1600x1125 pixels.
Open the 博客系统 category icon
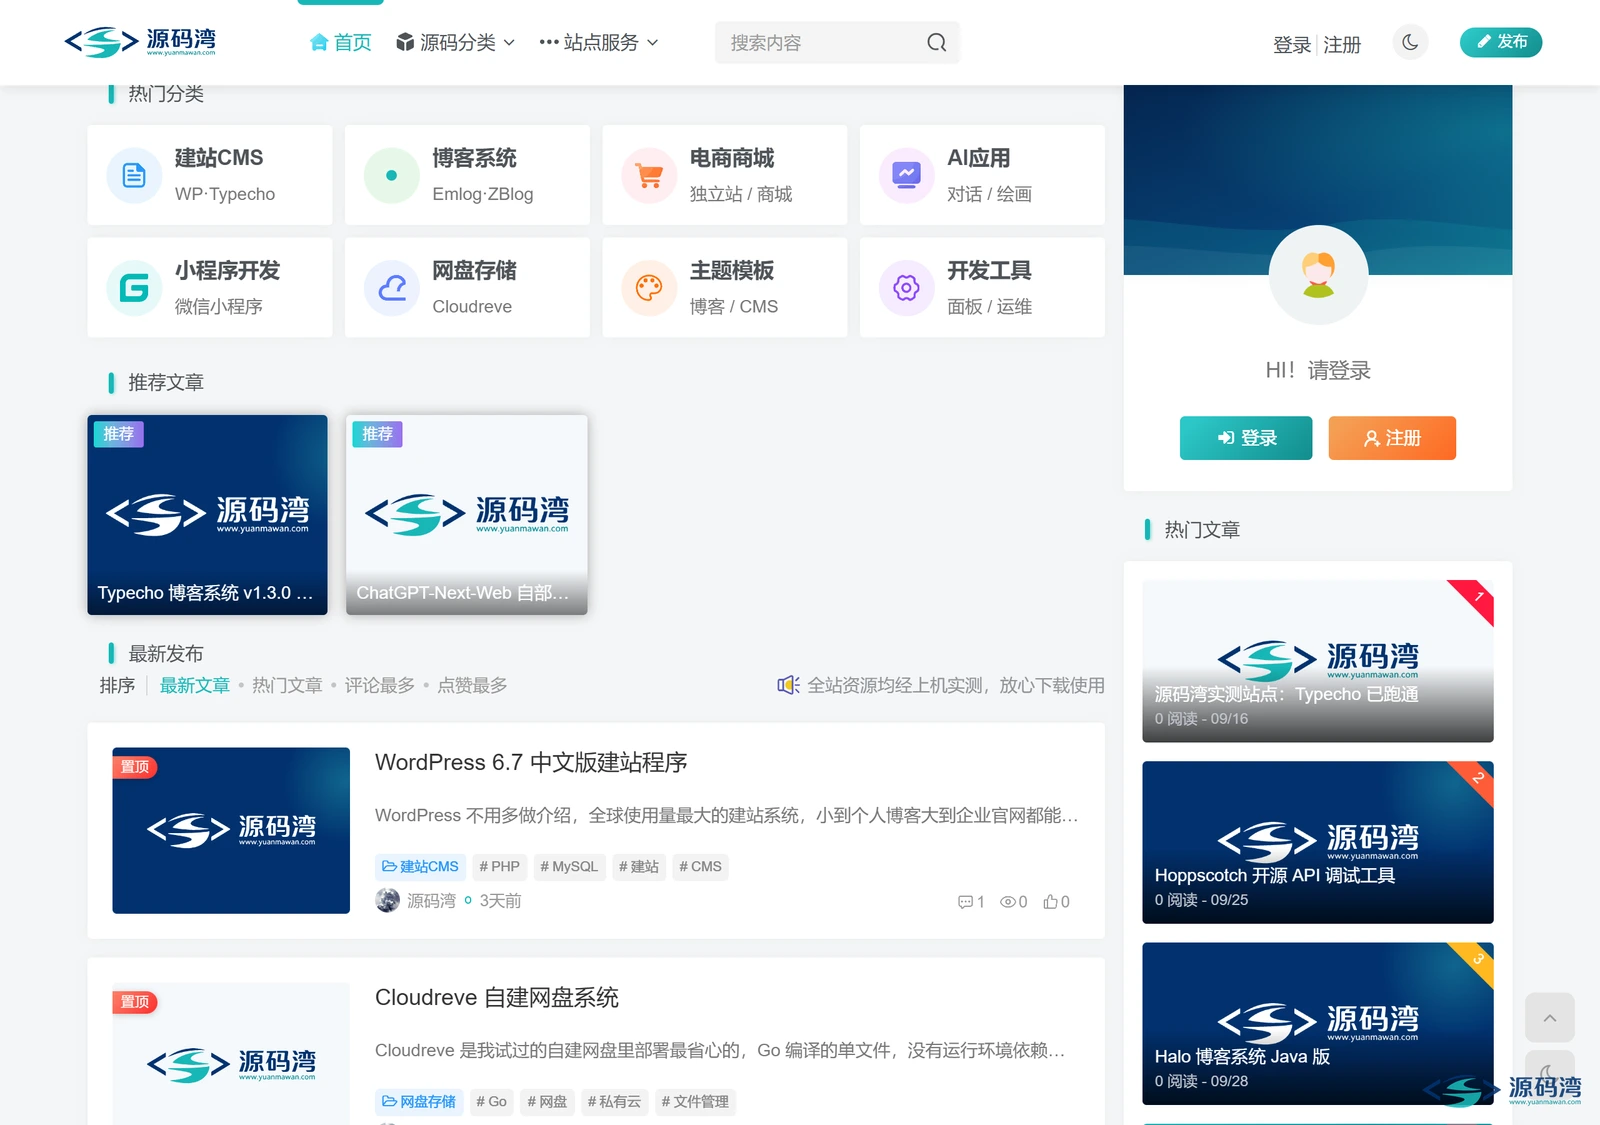(x=391, y=176)
